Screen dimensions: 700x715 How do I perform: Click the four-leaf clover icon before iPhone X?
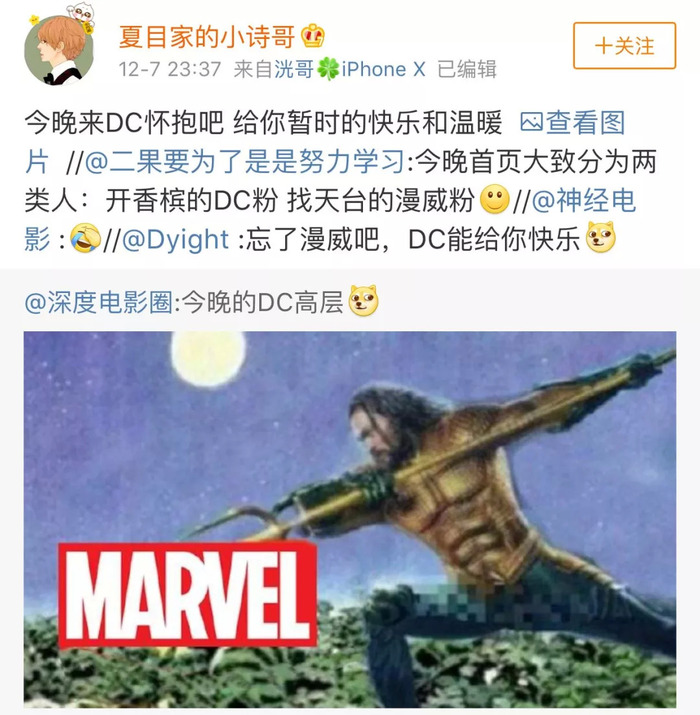pyautogui.click(x=328, y=69)
